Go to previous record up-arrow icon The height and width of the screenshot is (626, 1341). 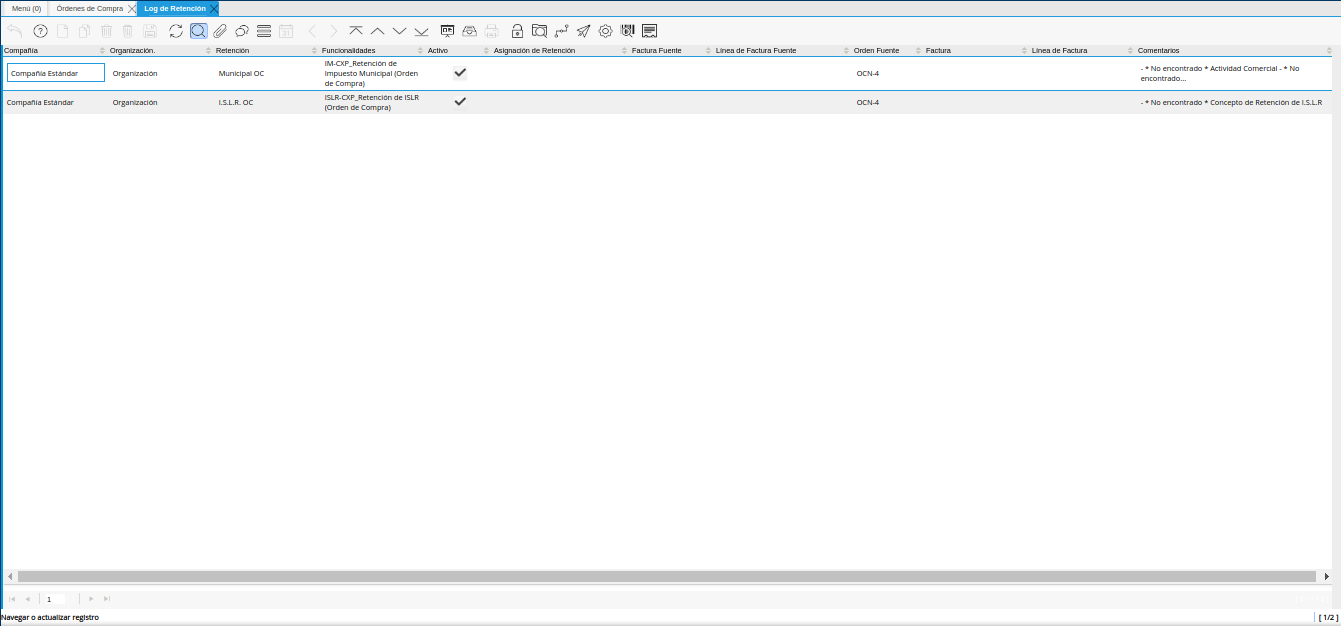click(x=378, y=31)
